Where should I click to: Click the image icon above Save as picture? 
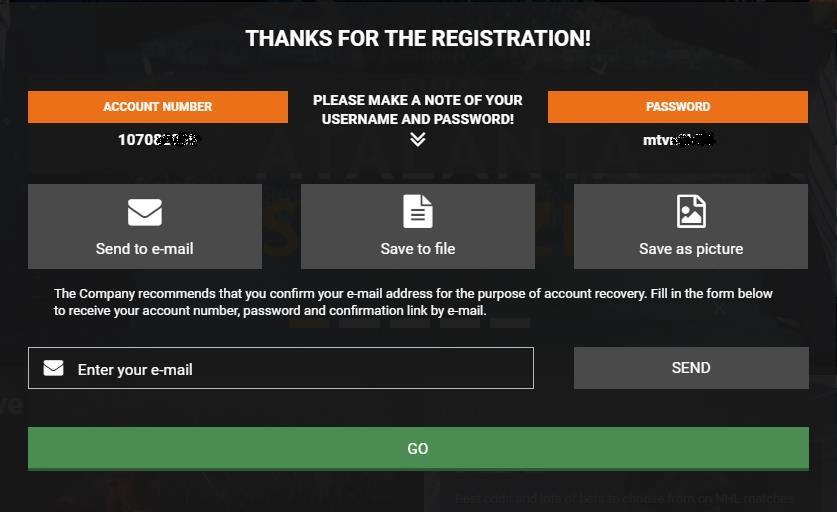(x=691, y=211)
